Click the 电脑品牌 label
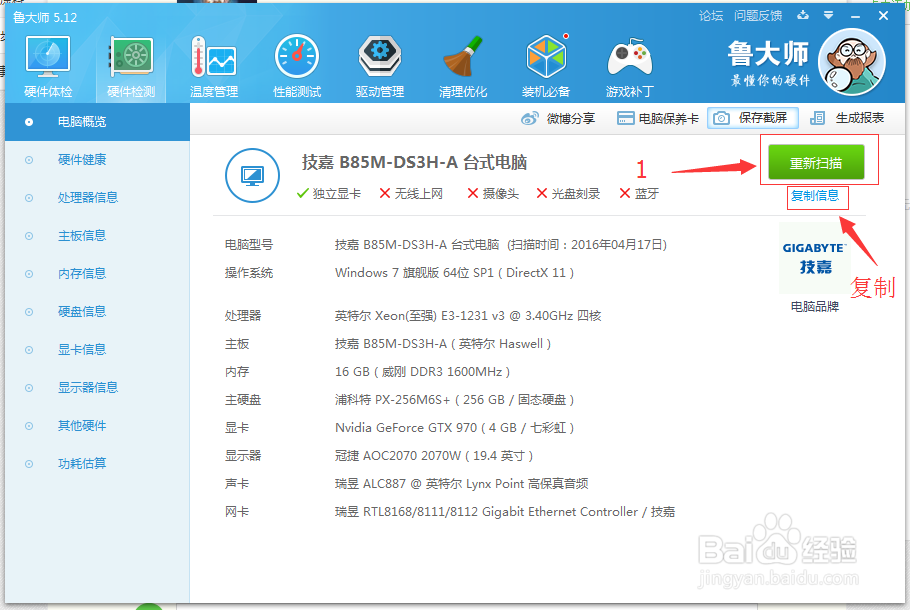This screenshot has width=910, height=610. coord(815,306)
